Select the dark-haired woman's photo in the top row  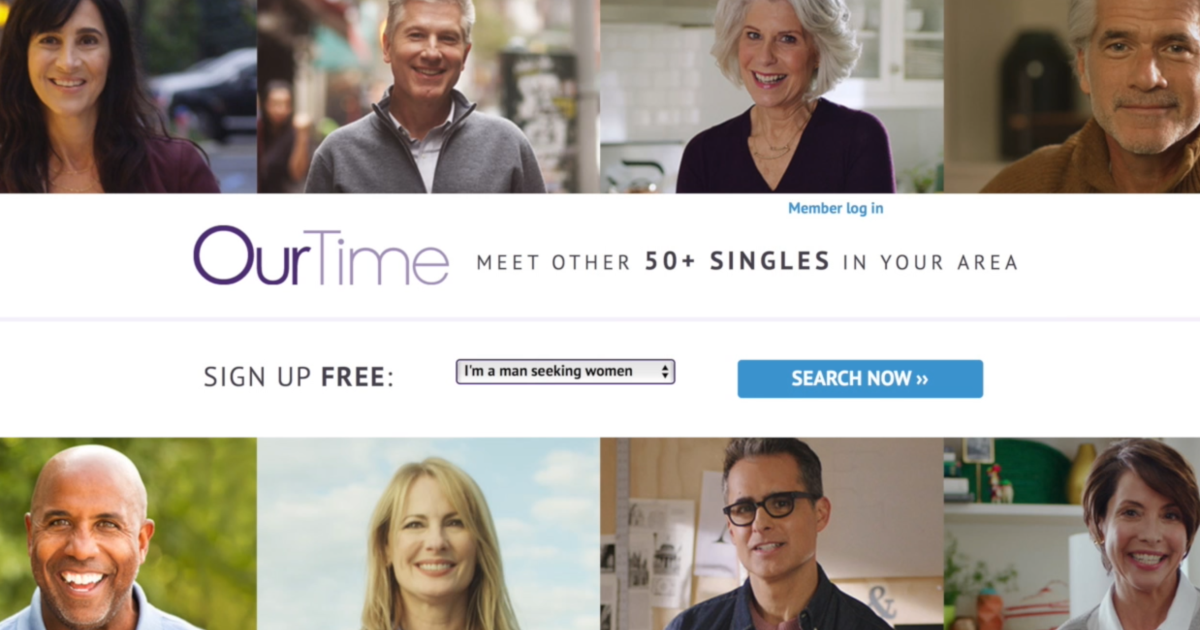[x=110, y=96]
